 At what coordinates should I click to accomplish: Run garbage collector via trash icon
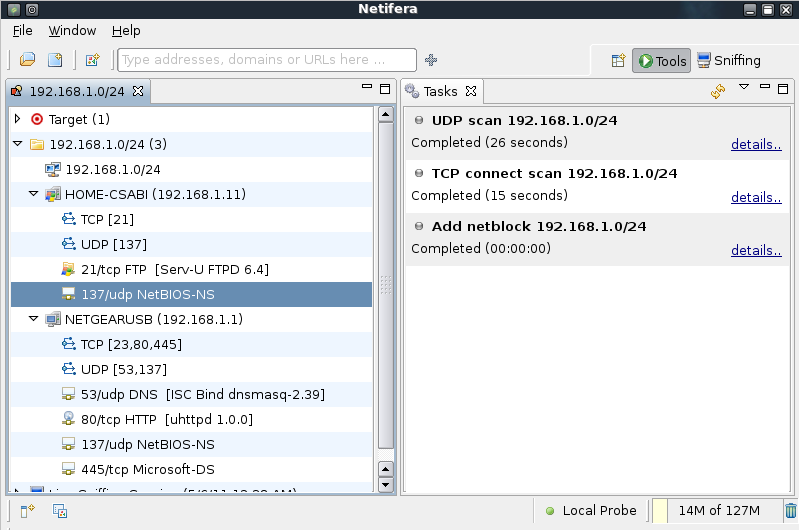[790, 510]
